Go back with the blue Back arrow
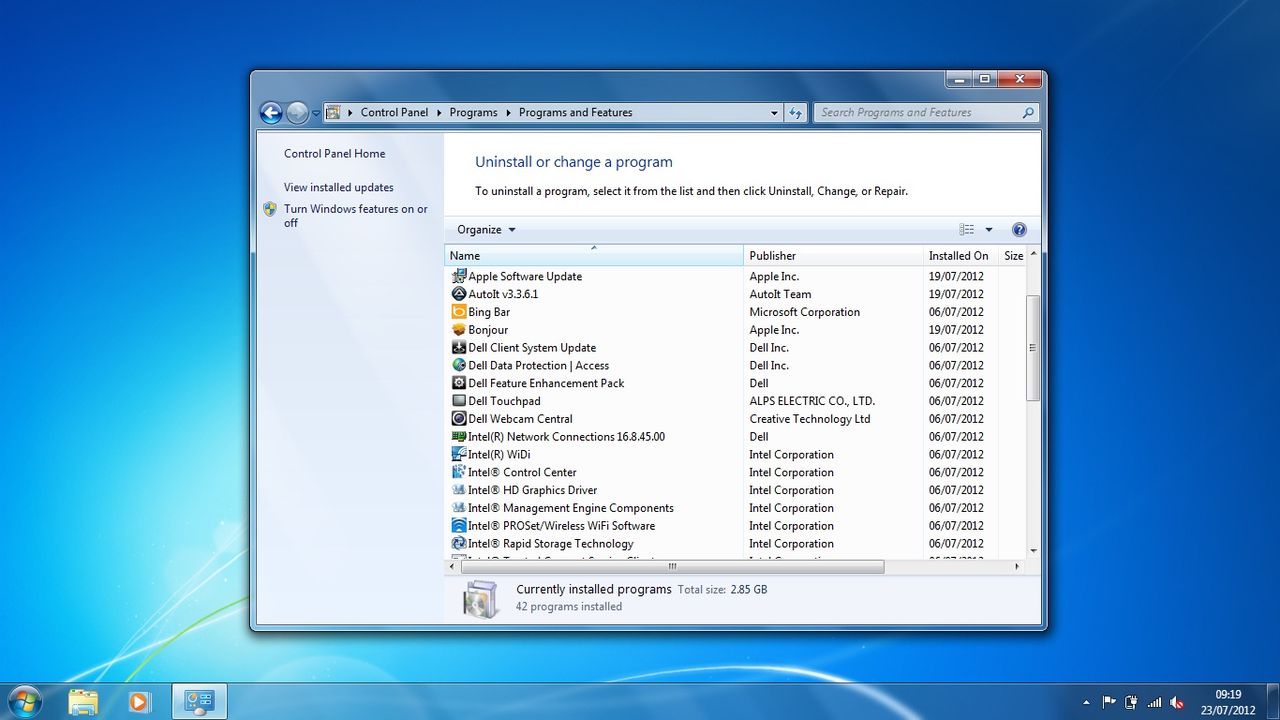This screenshot has height=720, width=1280. pyautogui.click(x=271, y=113)
